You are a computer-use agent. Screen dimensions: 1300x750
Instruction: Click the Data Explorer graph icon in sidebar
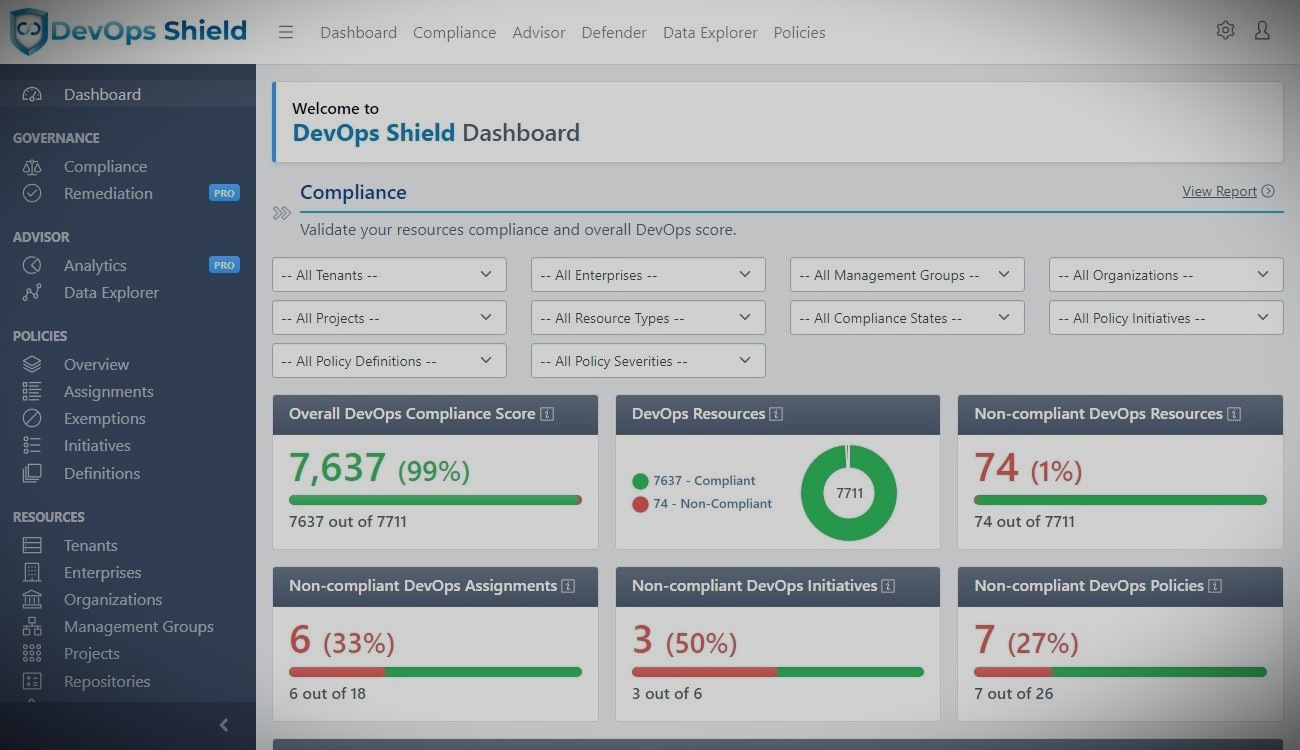[x=32, y=293]
